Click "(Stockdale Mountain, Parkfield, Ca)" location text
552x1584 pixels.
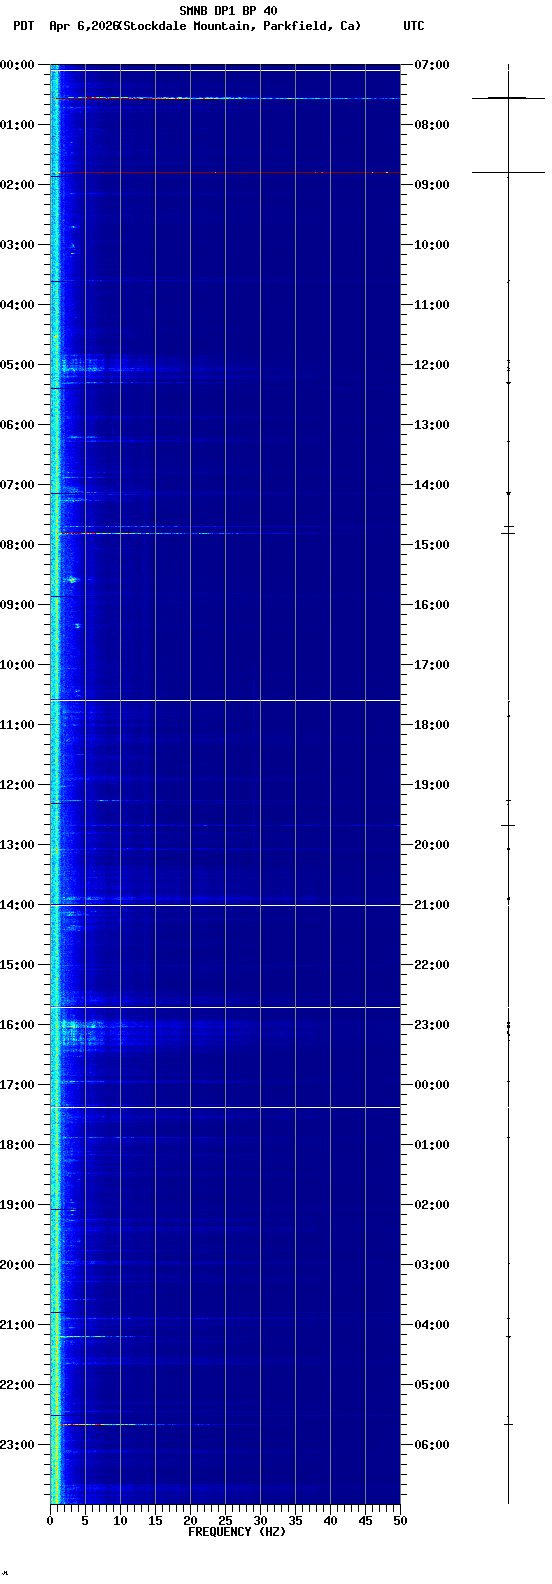pyautogui.click(x=239, y=26)
